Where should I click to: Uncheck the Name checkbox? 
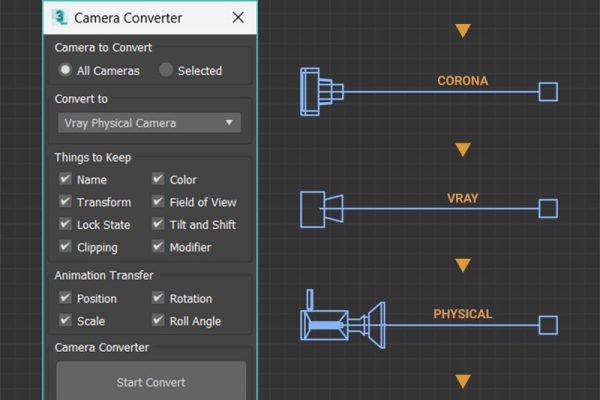pyautogui.click(x=65, y=179)
